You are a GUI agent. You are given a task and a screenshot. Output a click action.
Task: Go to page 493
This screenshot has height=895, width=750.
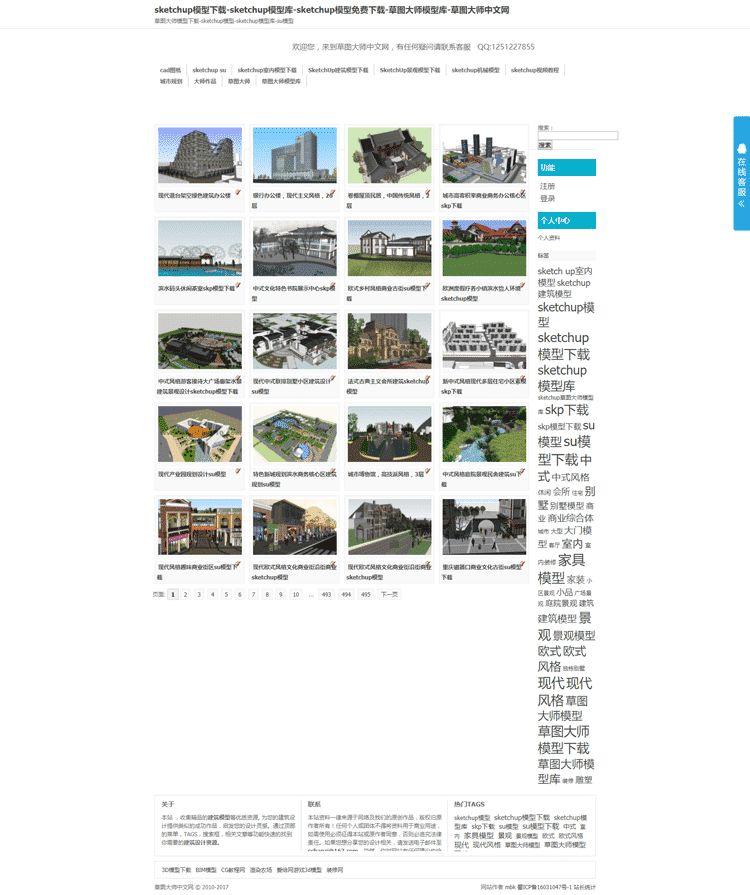[326, 595]
